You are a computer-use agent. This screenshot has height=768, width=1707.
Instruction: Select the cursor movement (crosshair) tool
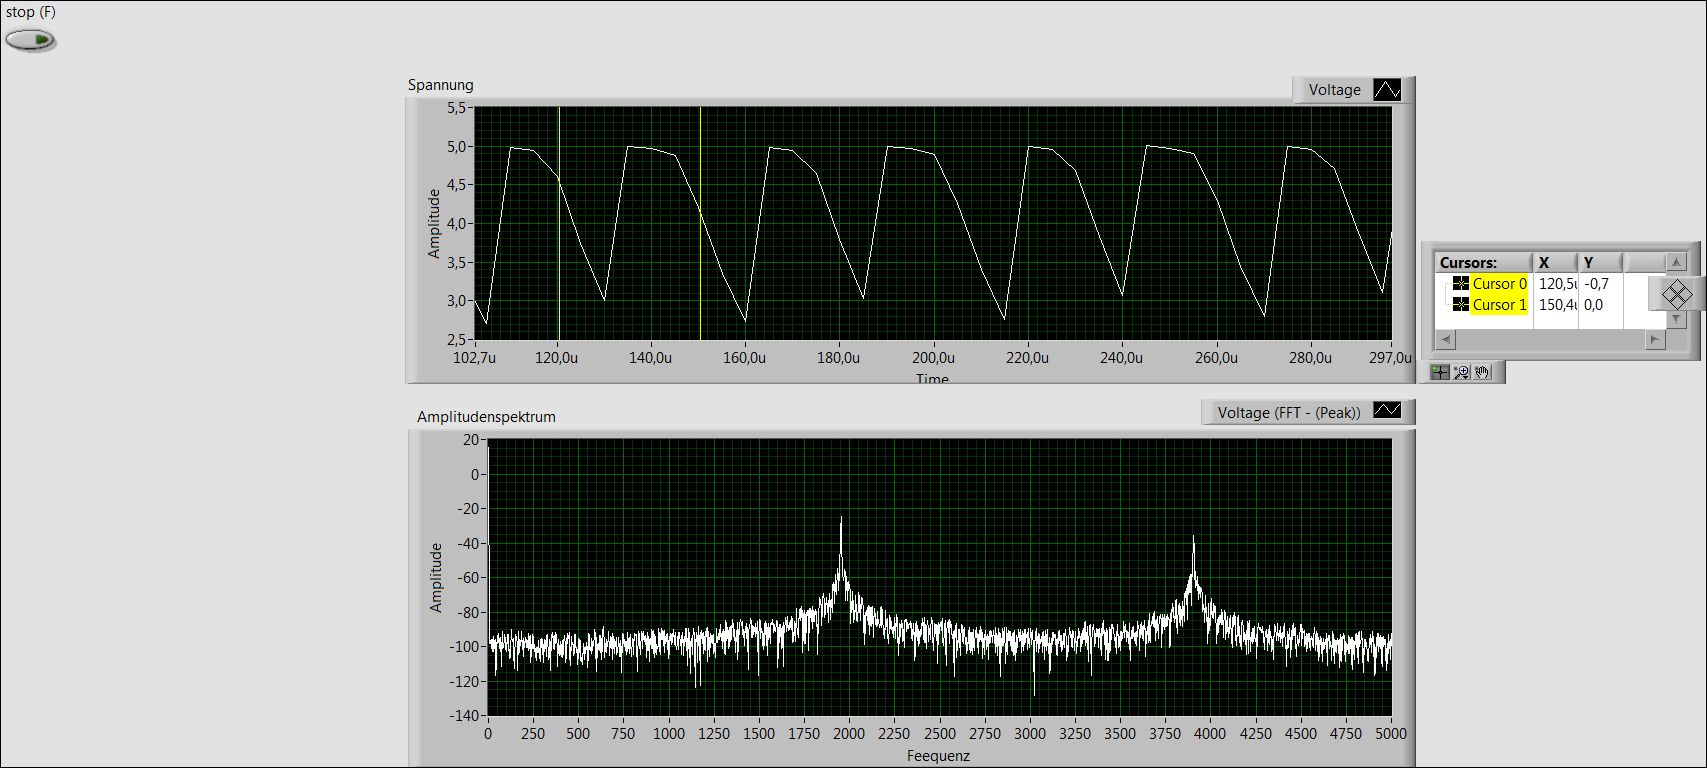click(x=1440, y=372)
